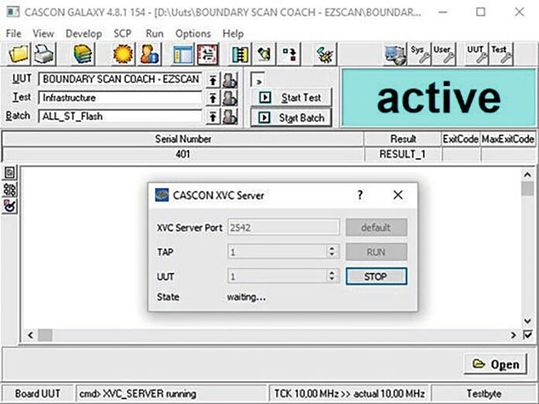Open Sys settings wrench icon
539x404 pixels.
click(x=420, y=54)
